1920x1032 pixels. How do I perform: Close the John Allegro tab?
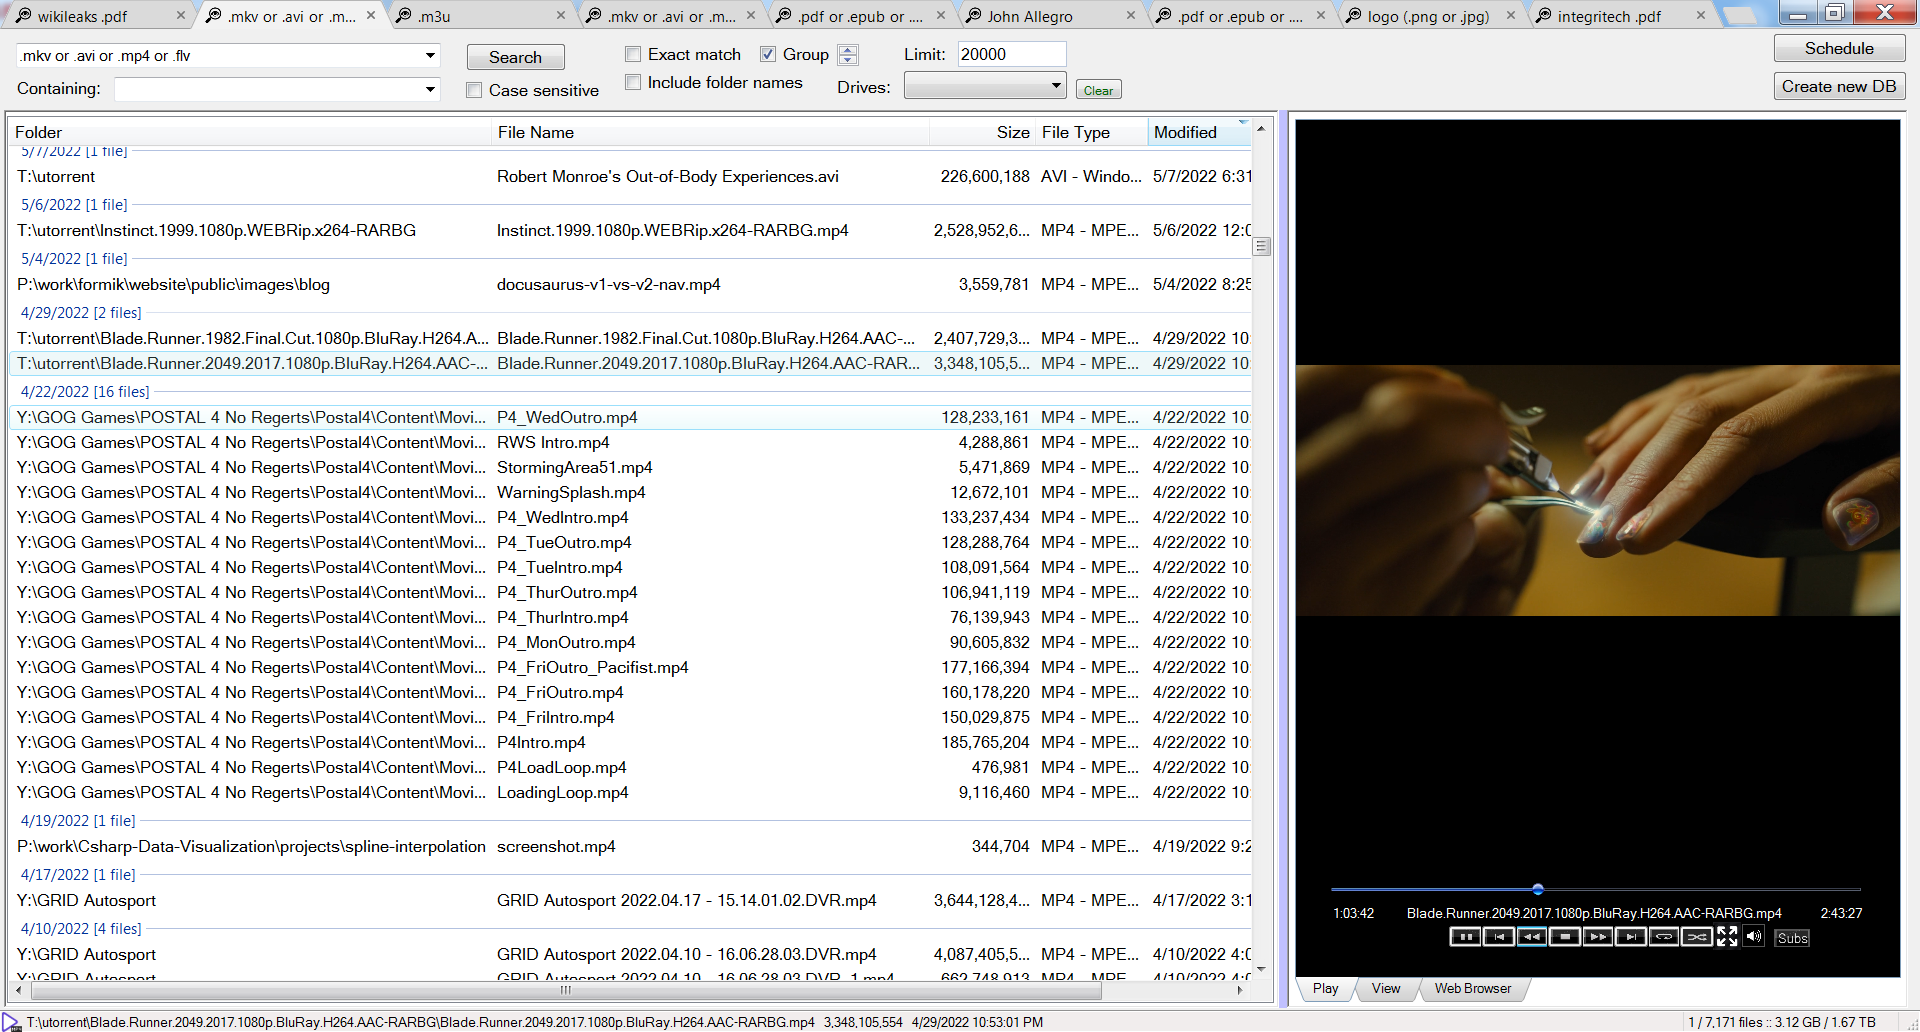pos(1131,15)
